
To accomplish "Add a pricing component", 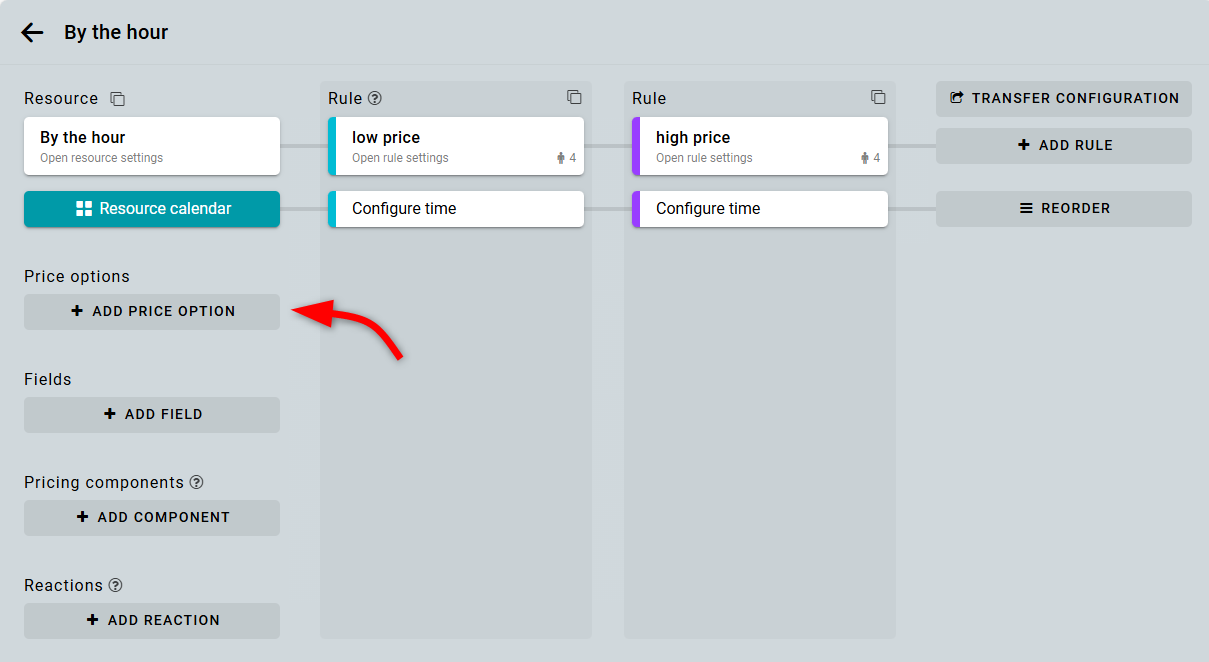I will (x=152, y=518).
